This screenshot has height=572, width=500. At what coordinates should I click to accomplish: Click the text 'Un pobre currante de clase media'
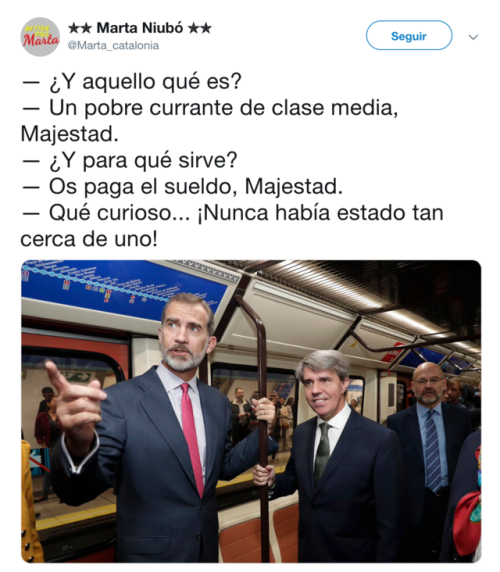point(223,108)
